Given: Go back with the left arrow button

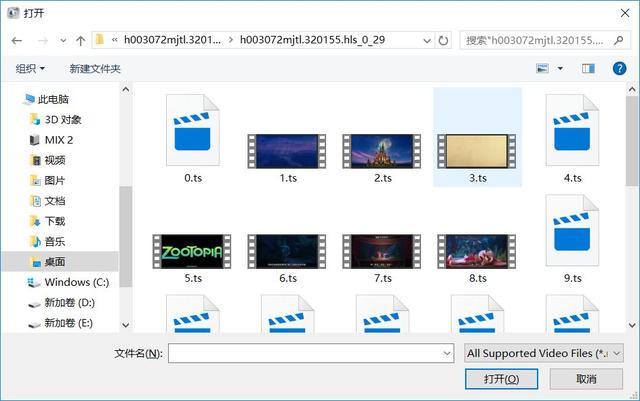Looking at the screenshot, I should tap(17, 40).
